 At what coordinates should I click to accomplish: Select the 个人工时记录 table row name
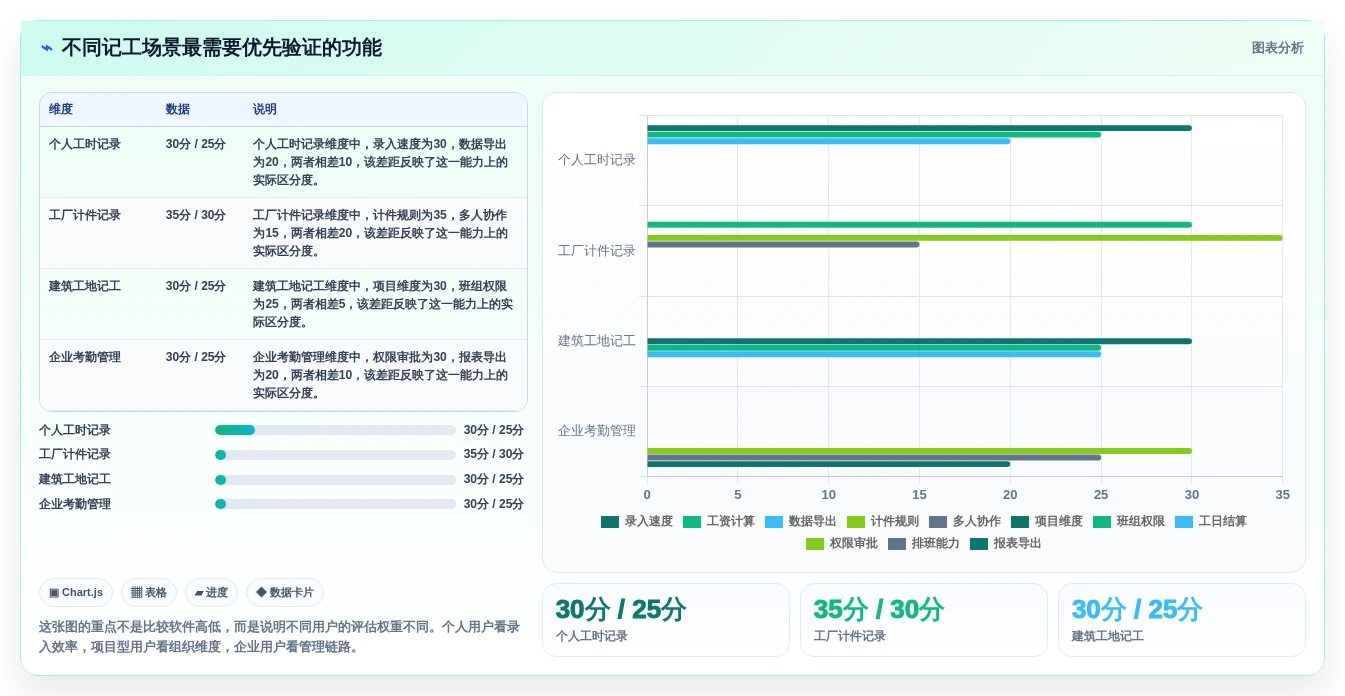(x=85, y=144)
